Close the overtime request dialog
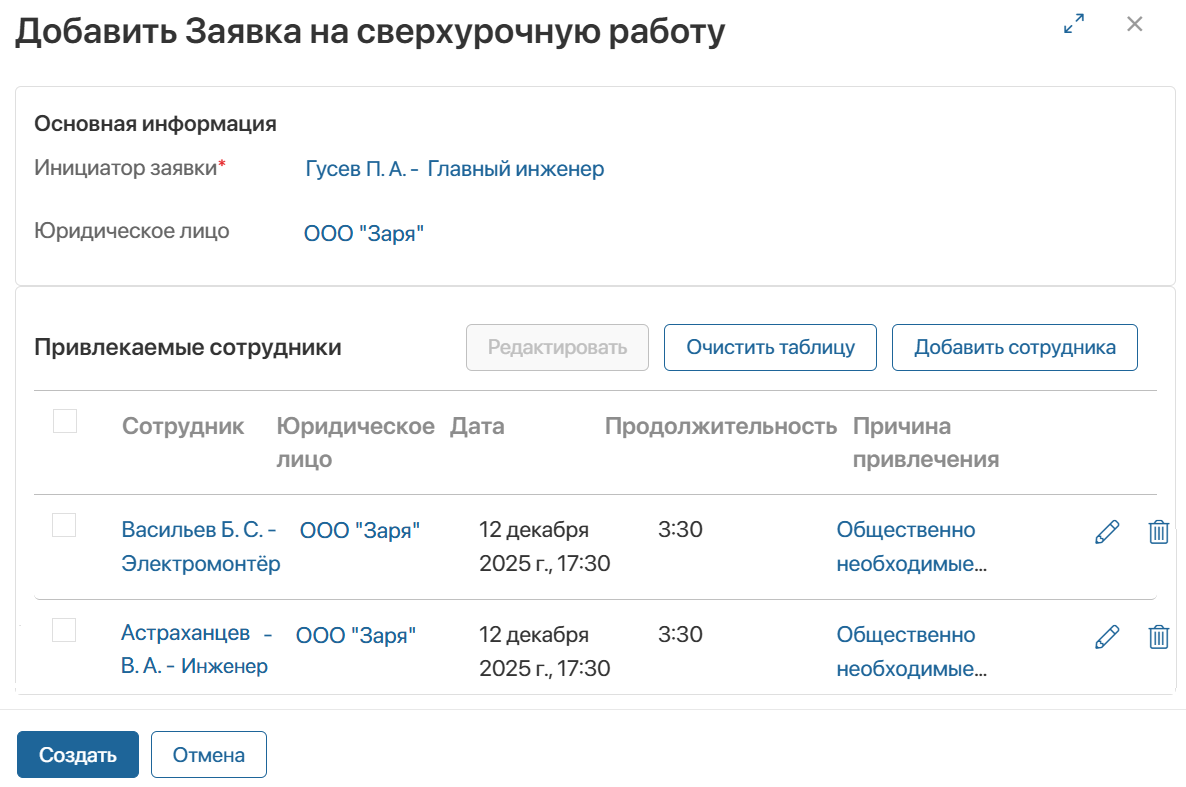This screenshot has width=1186, height=787. [1134, 24]
